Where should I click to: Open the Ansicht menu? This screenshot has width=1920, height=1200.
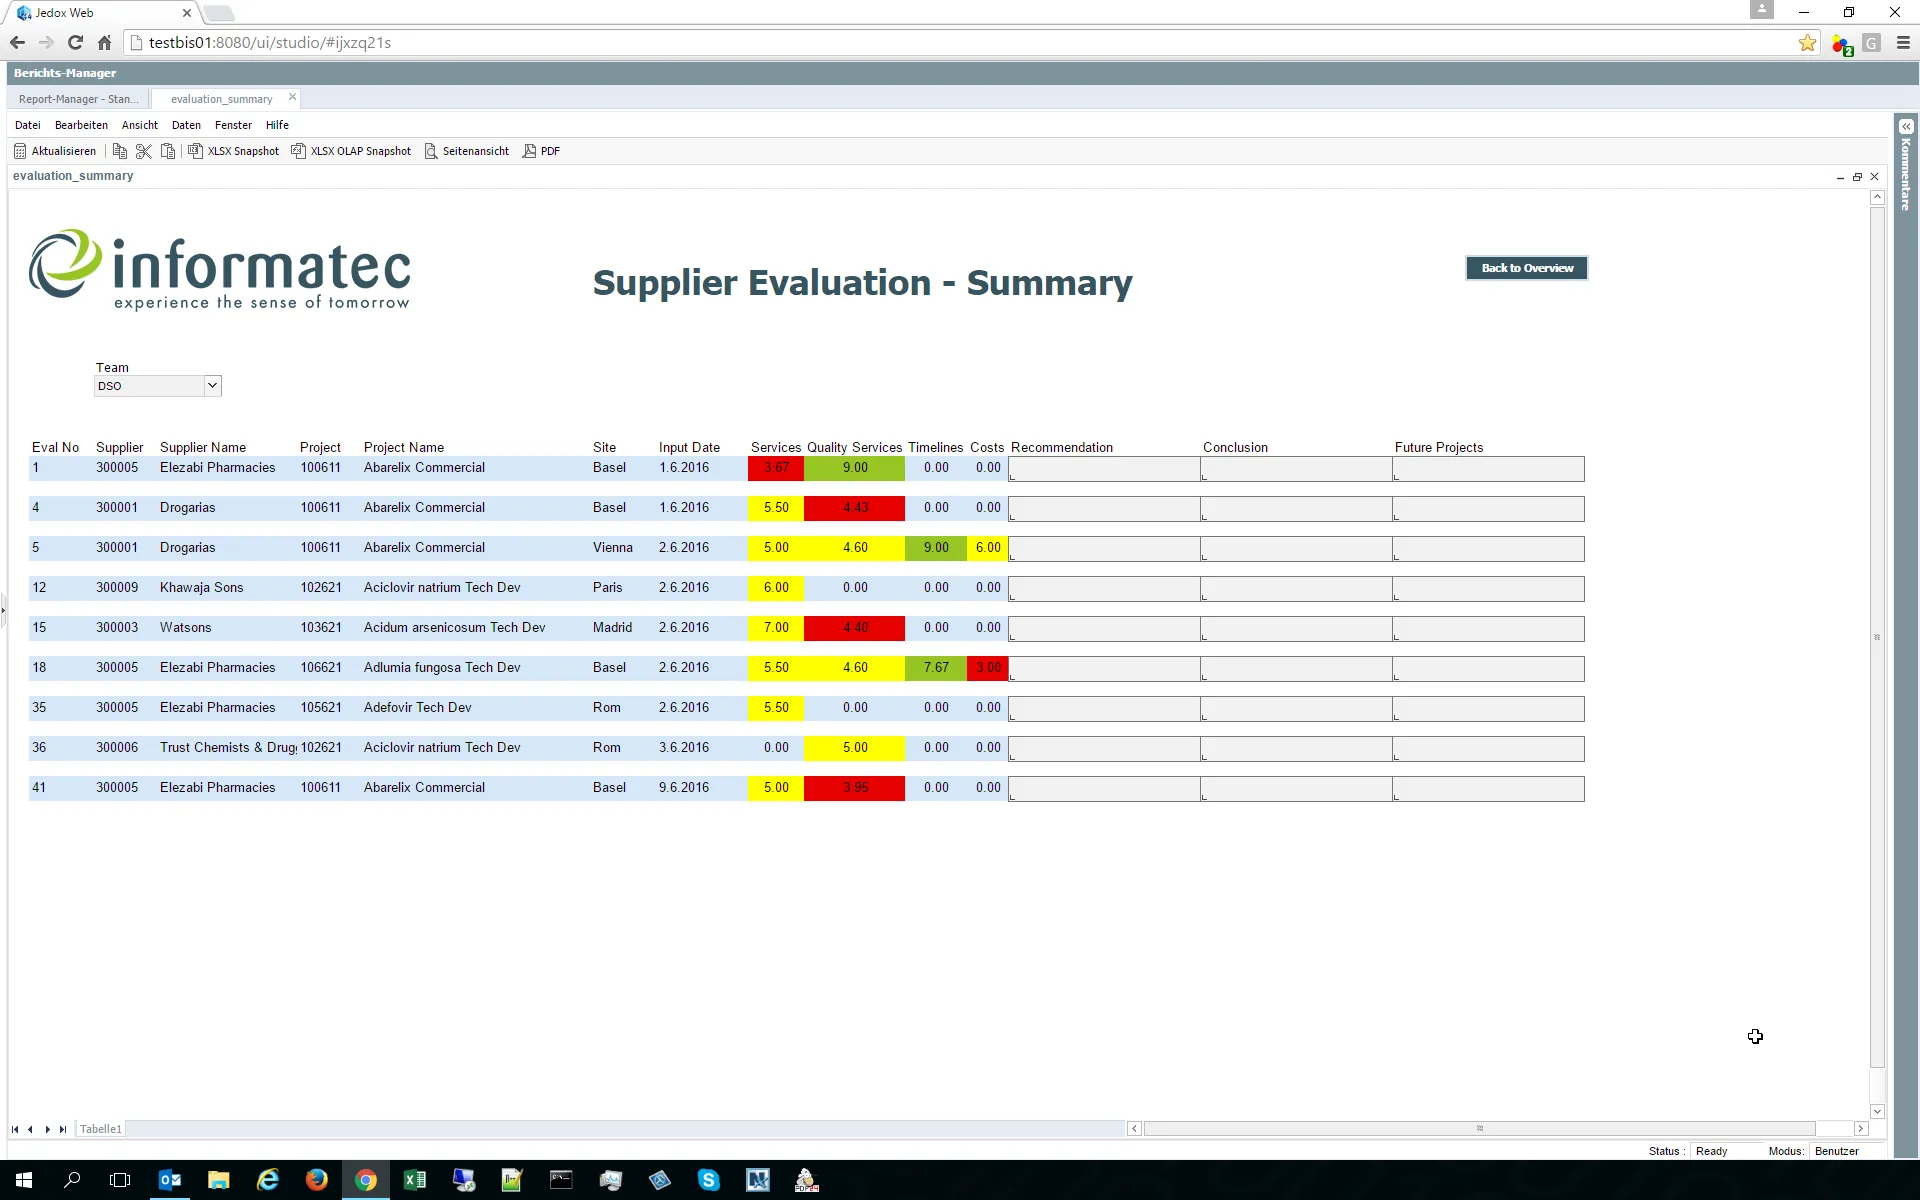140,125
